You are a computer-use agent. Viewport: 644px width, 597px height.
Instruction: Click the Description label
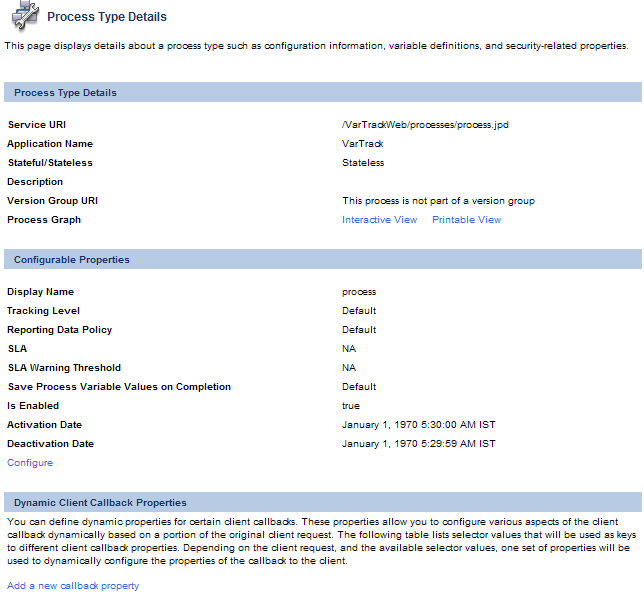(x=35, y=181)
